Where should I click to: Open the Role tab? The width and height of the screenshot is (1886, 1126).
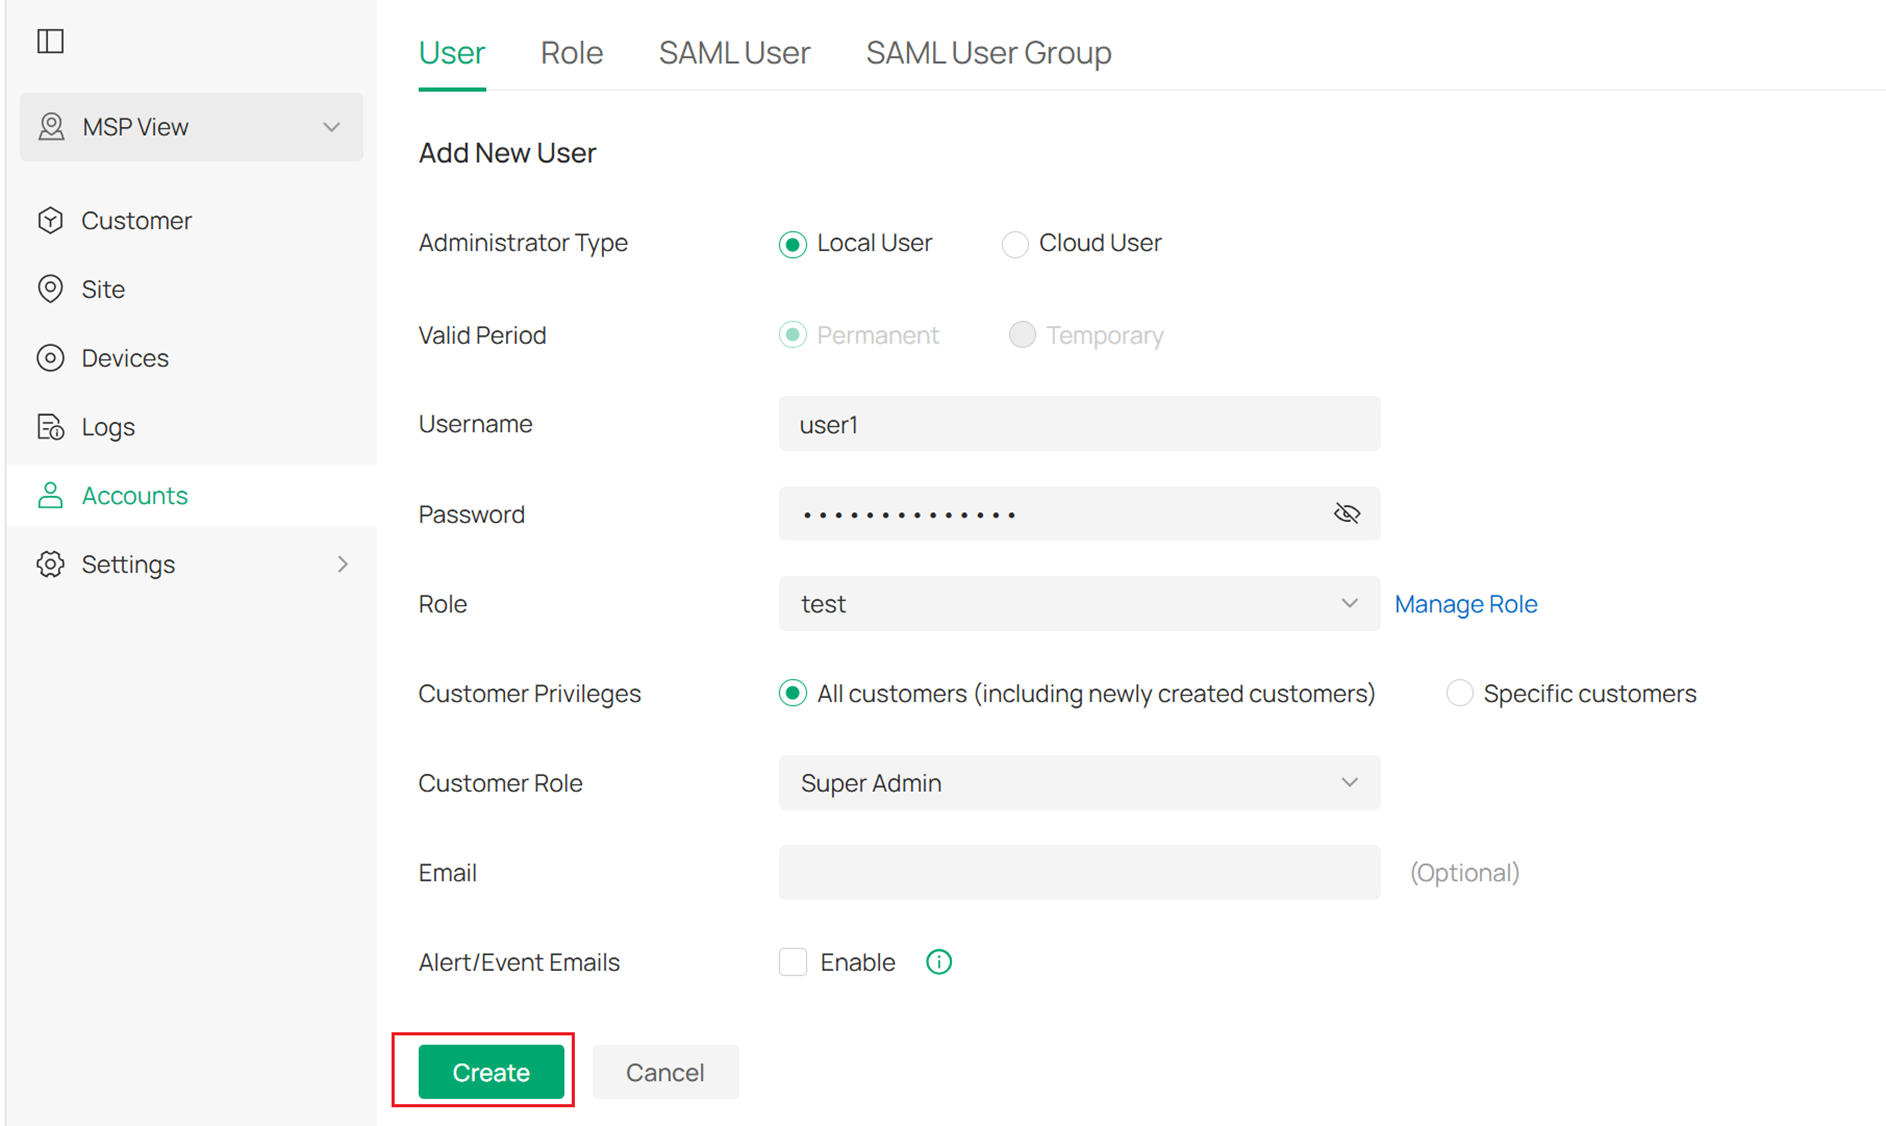click(x=571, y=52)
